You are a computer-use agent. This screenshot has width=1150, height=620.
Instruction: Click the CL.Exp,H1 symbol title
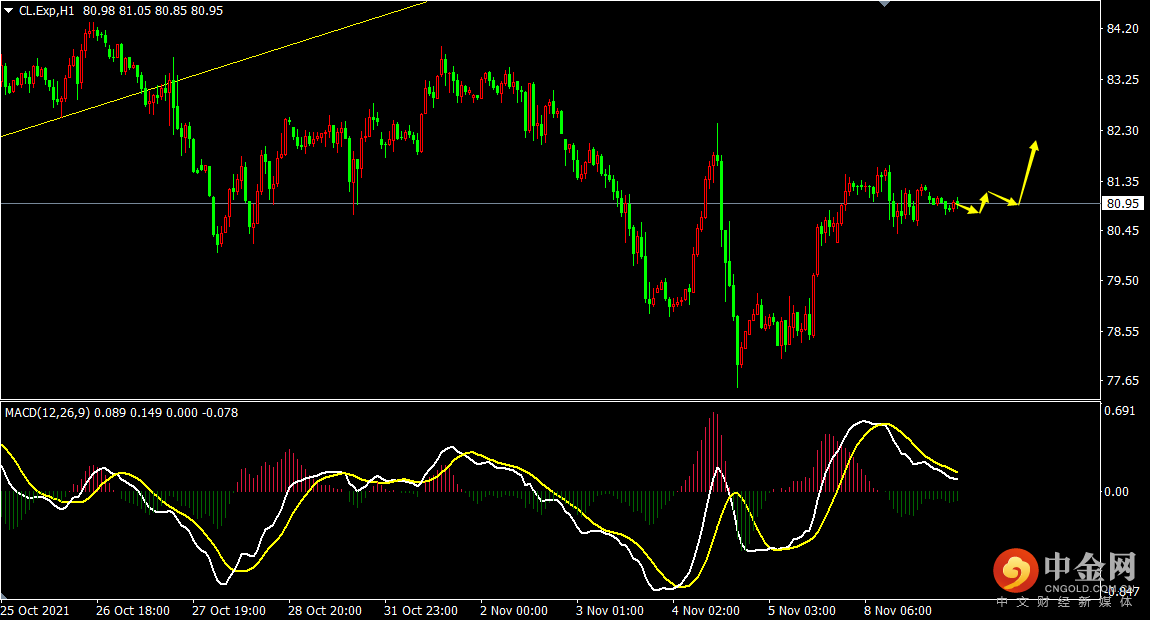[47, 11]
